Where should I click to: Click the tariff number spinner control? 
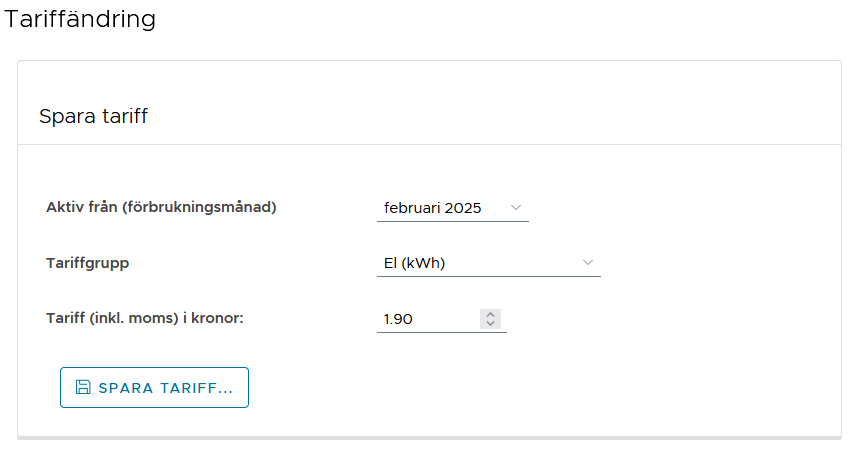click(x=490, y=319)
